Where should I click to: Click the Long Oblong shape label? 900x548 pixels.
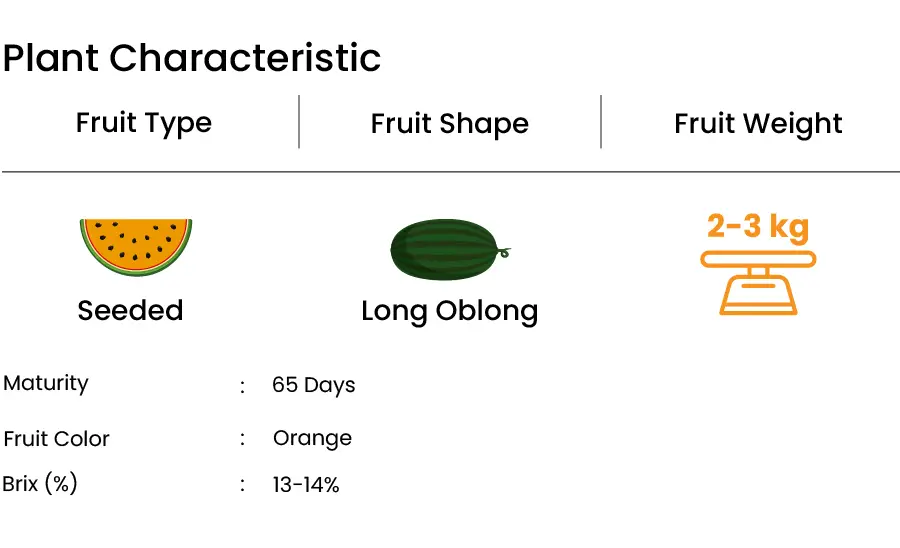click(x=449, y=312)
